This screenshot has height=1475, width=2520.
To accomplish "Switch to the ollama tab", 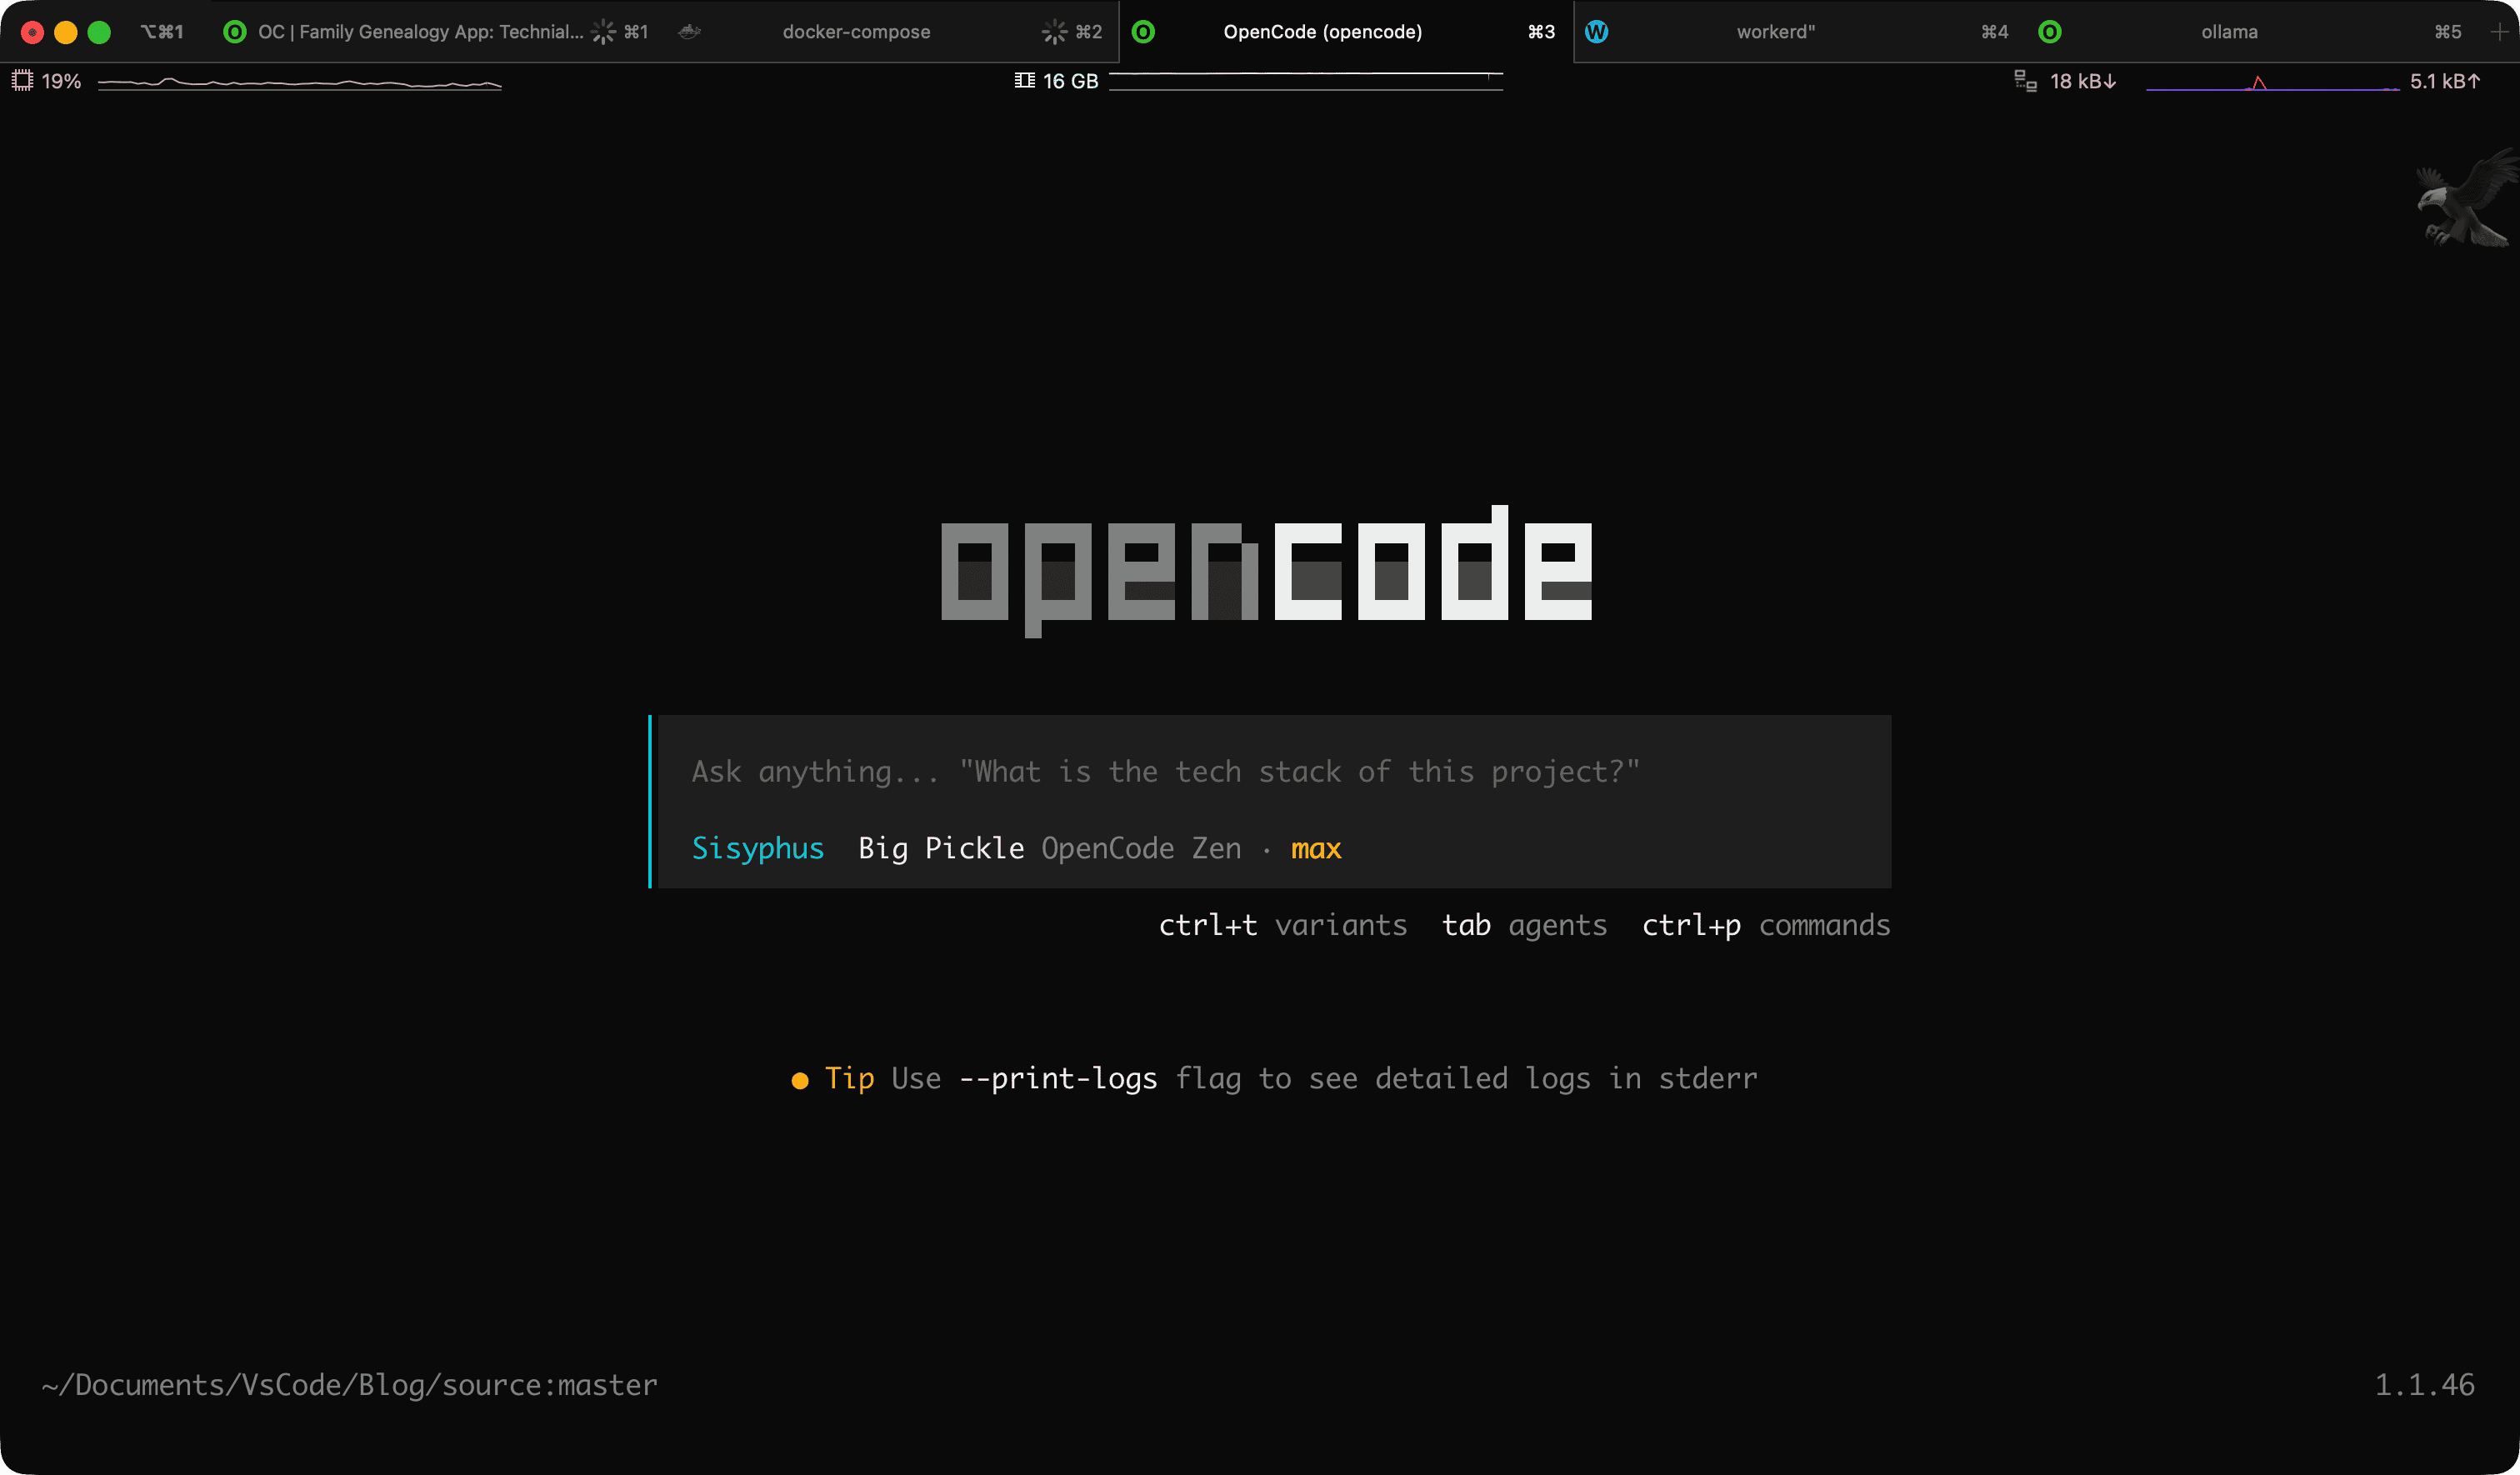I will (x=2229, y=32).
